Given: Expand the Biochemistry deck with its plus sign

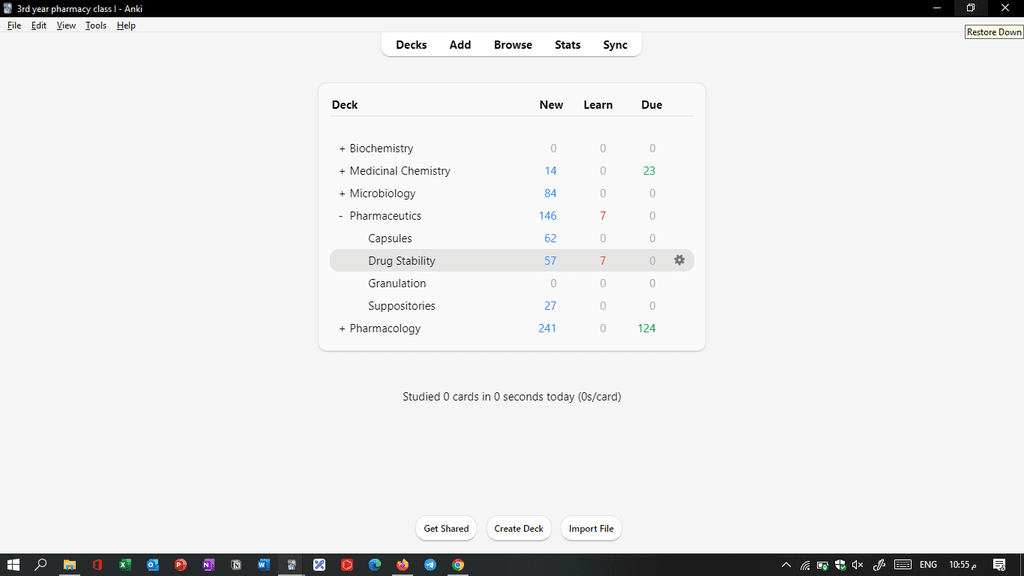Looking at the screenshot, I should click(x=342, y=149).
